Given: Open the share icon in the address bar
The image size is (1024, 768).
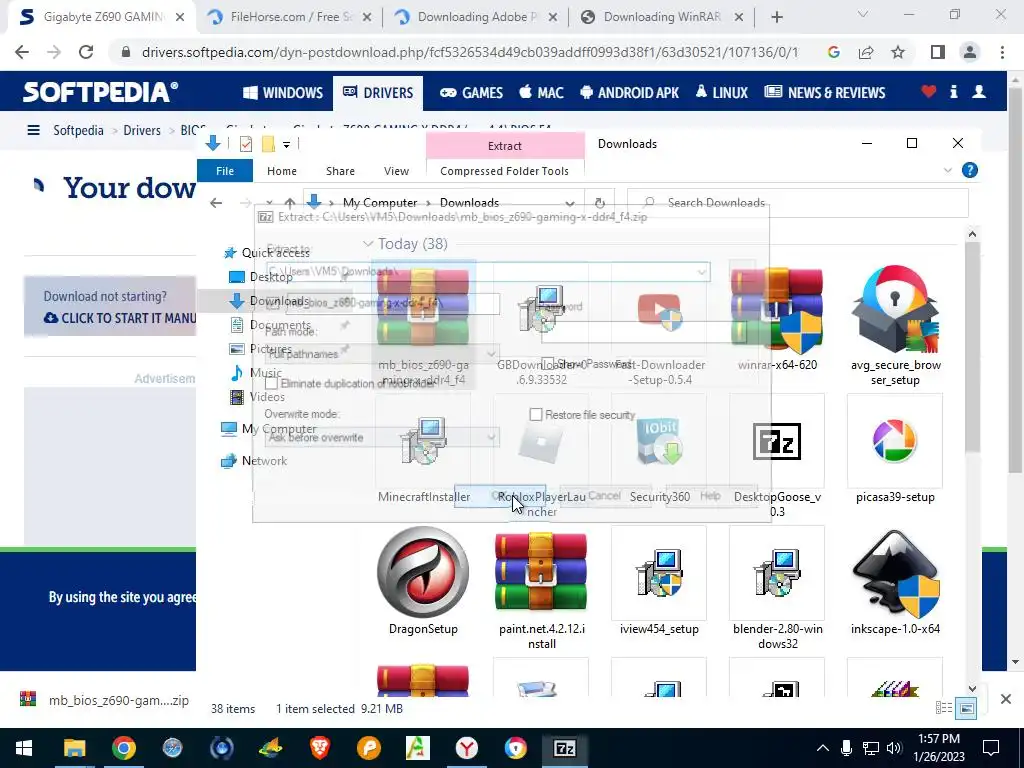Looking at the screenshot, I should [866, 52].
